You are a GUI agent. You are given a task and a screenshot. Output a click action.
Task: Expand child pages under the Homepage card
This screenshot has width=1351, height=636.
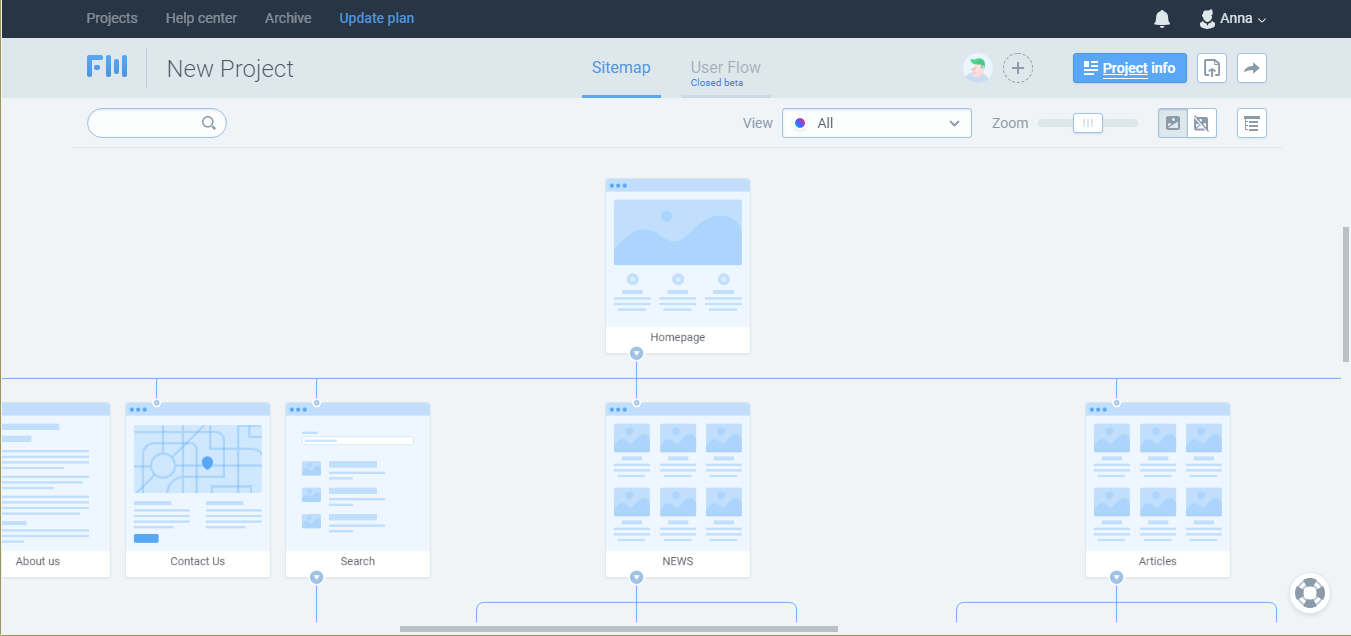coord(636,353)
